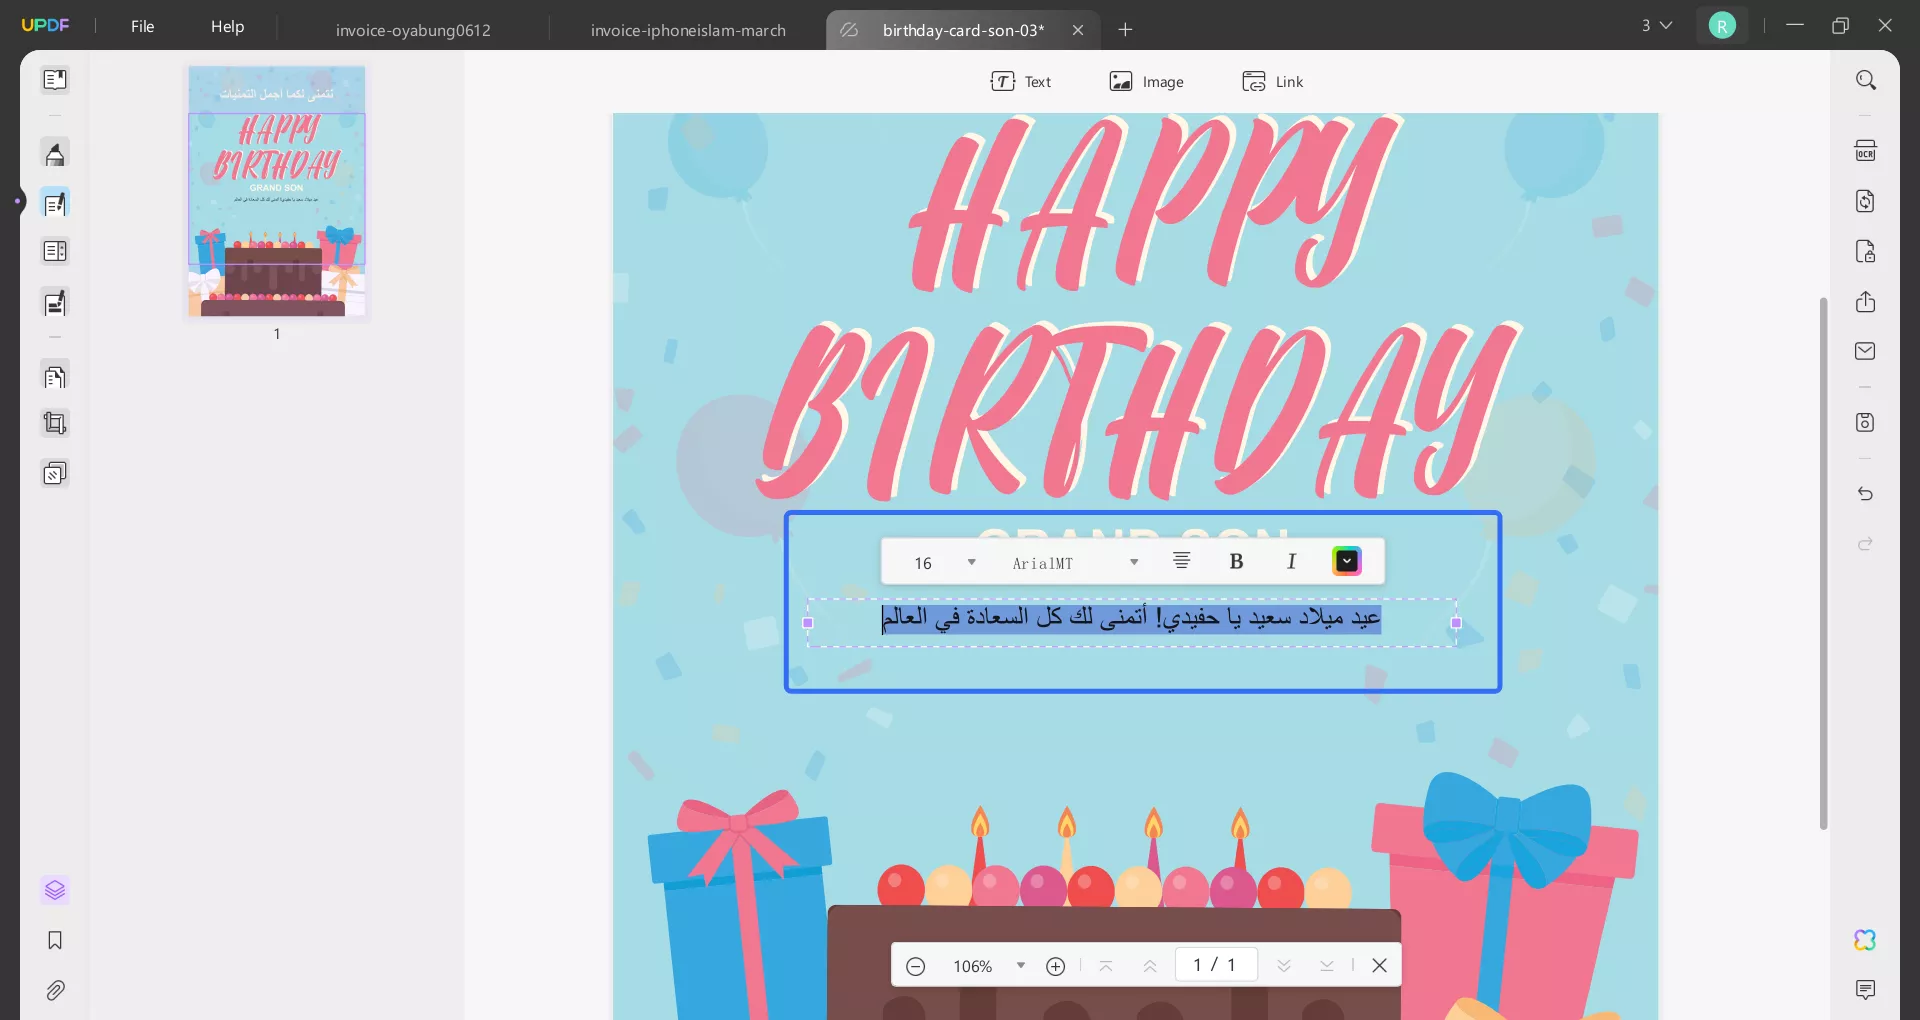Undo the last change
The width and height of the screenshot is (1920, 1020).
click(x=1866, y=494)
